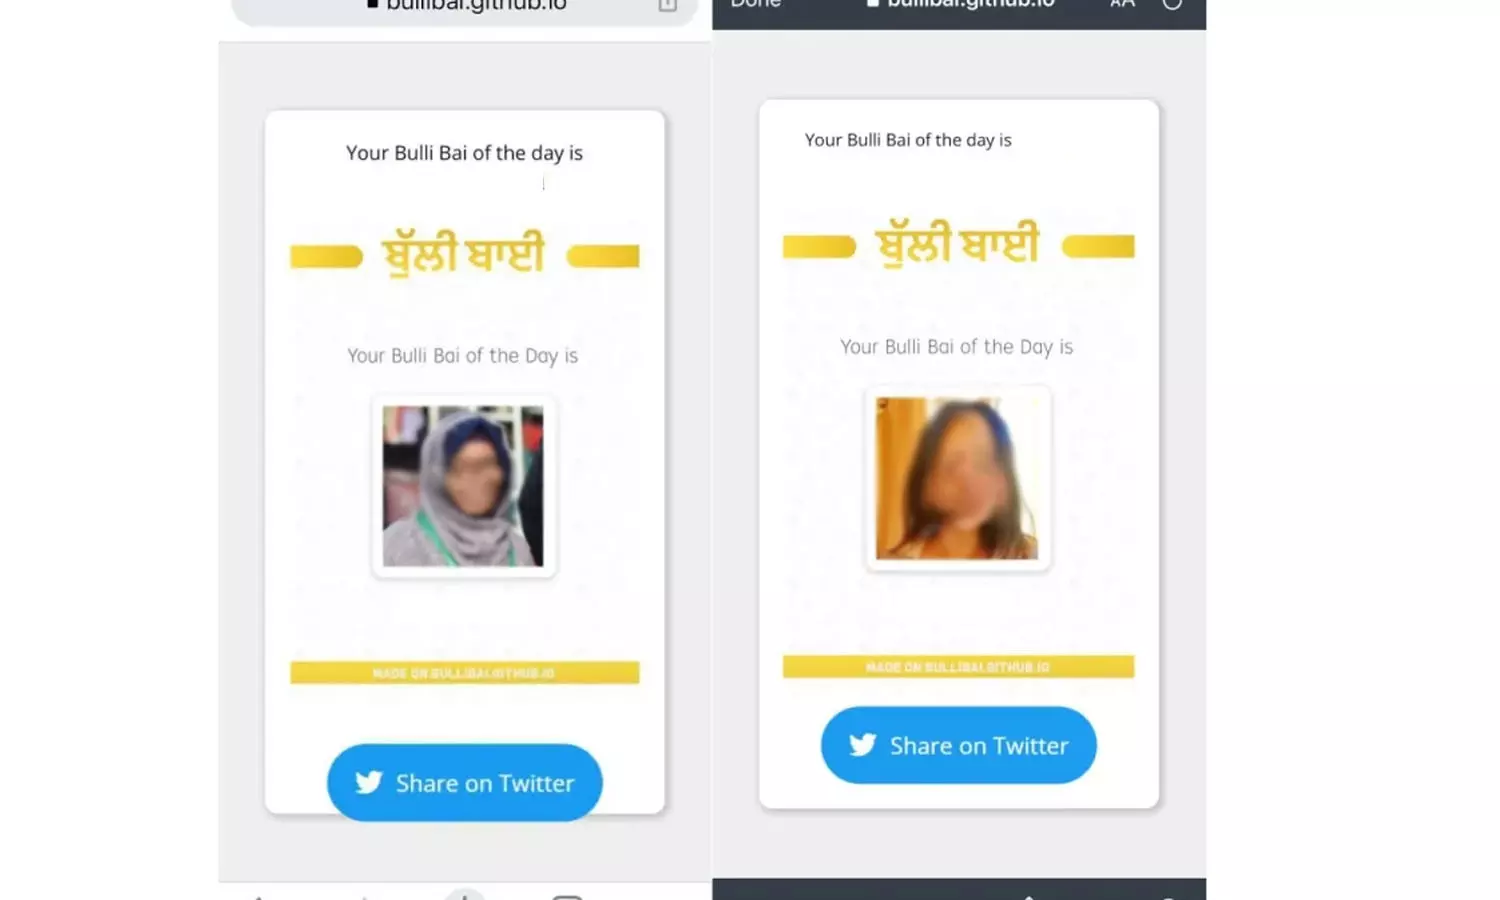1500x900 pixels.
Task: Click the yellow 'Made on' banner, left card
Action: coord(464,672)
